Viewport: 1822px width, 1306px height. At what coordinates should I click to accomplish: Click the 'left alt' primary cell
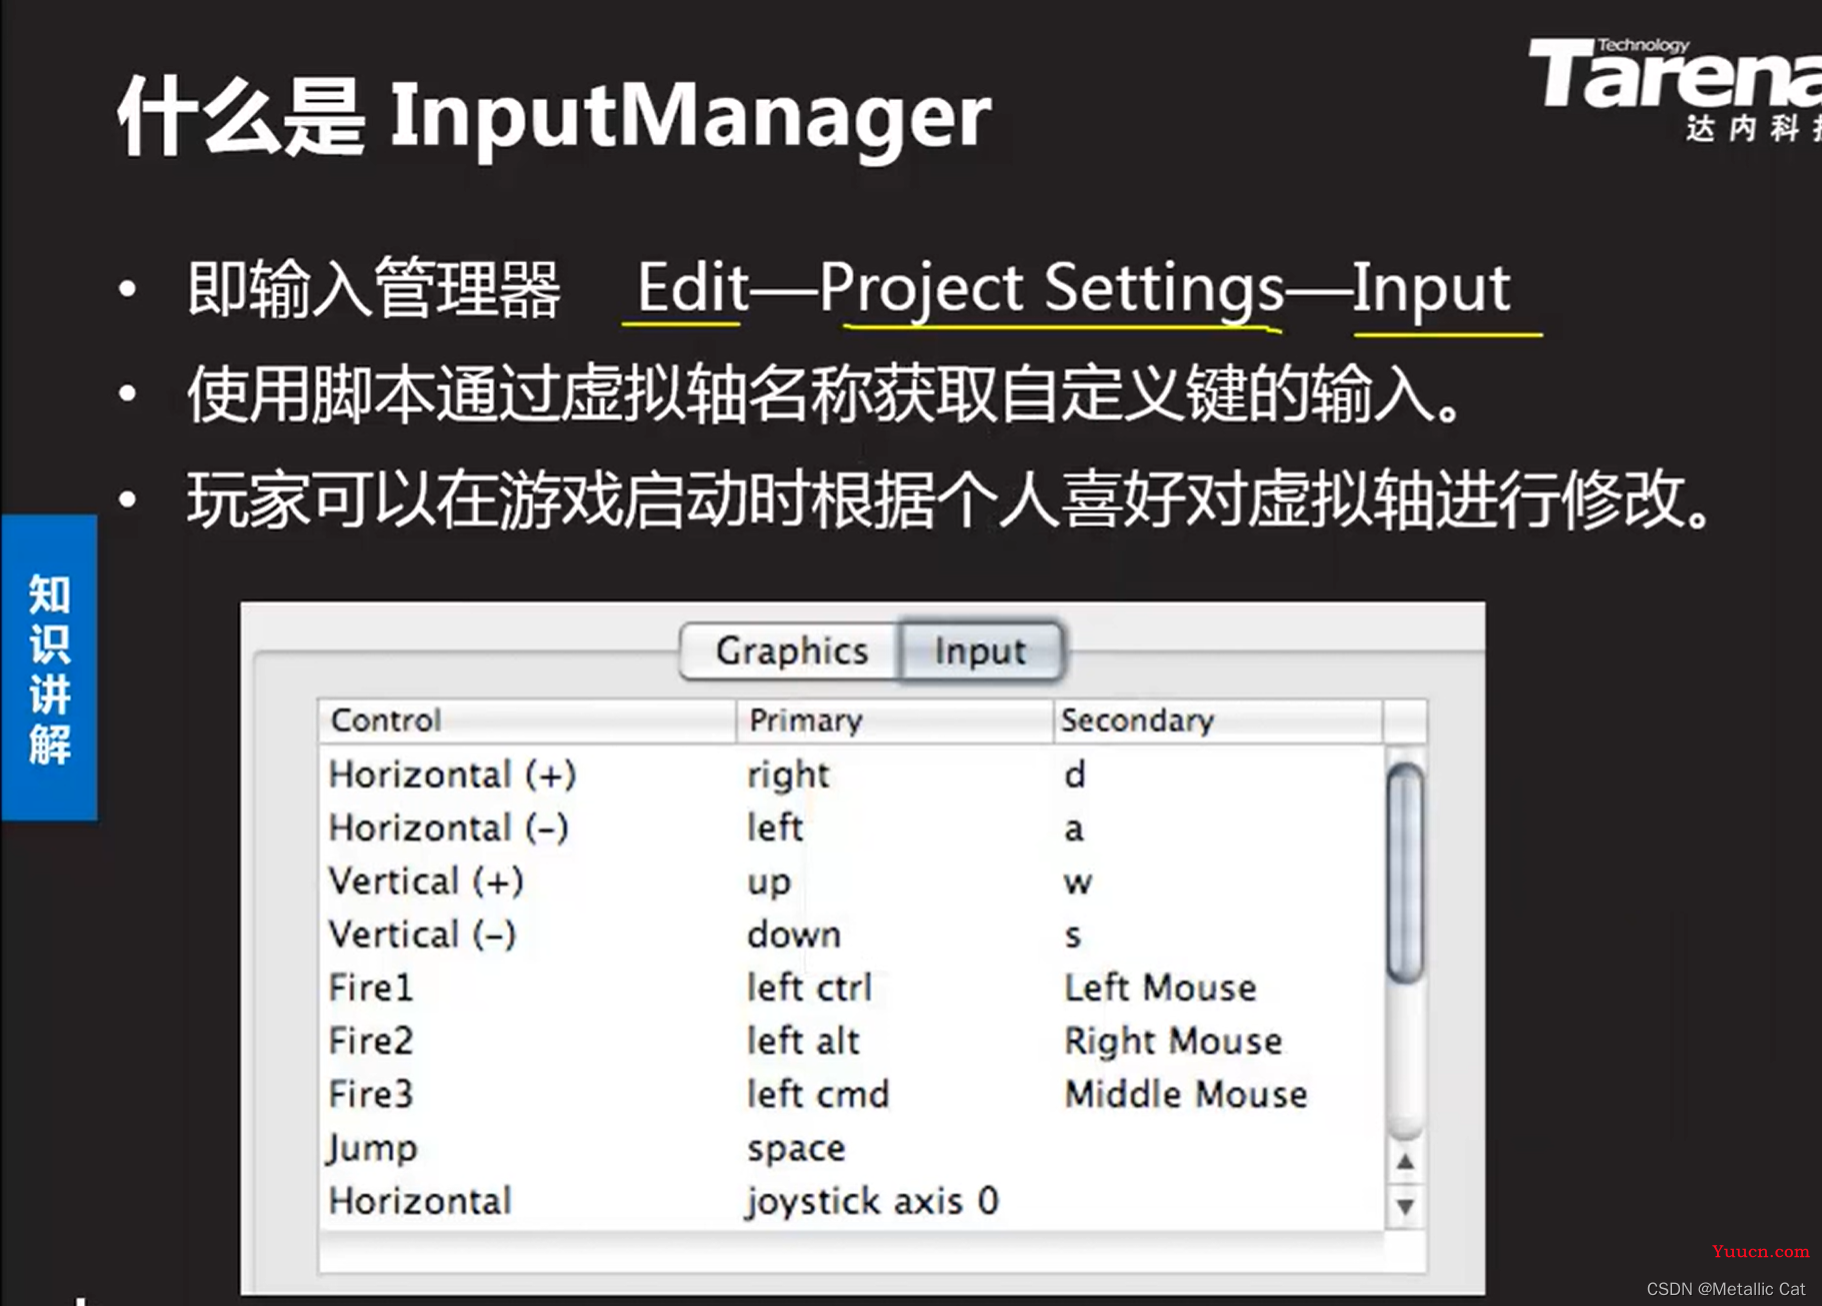click(803, 1041)
